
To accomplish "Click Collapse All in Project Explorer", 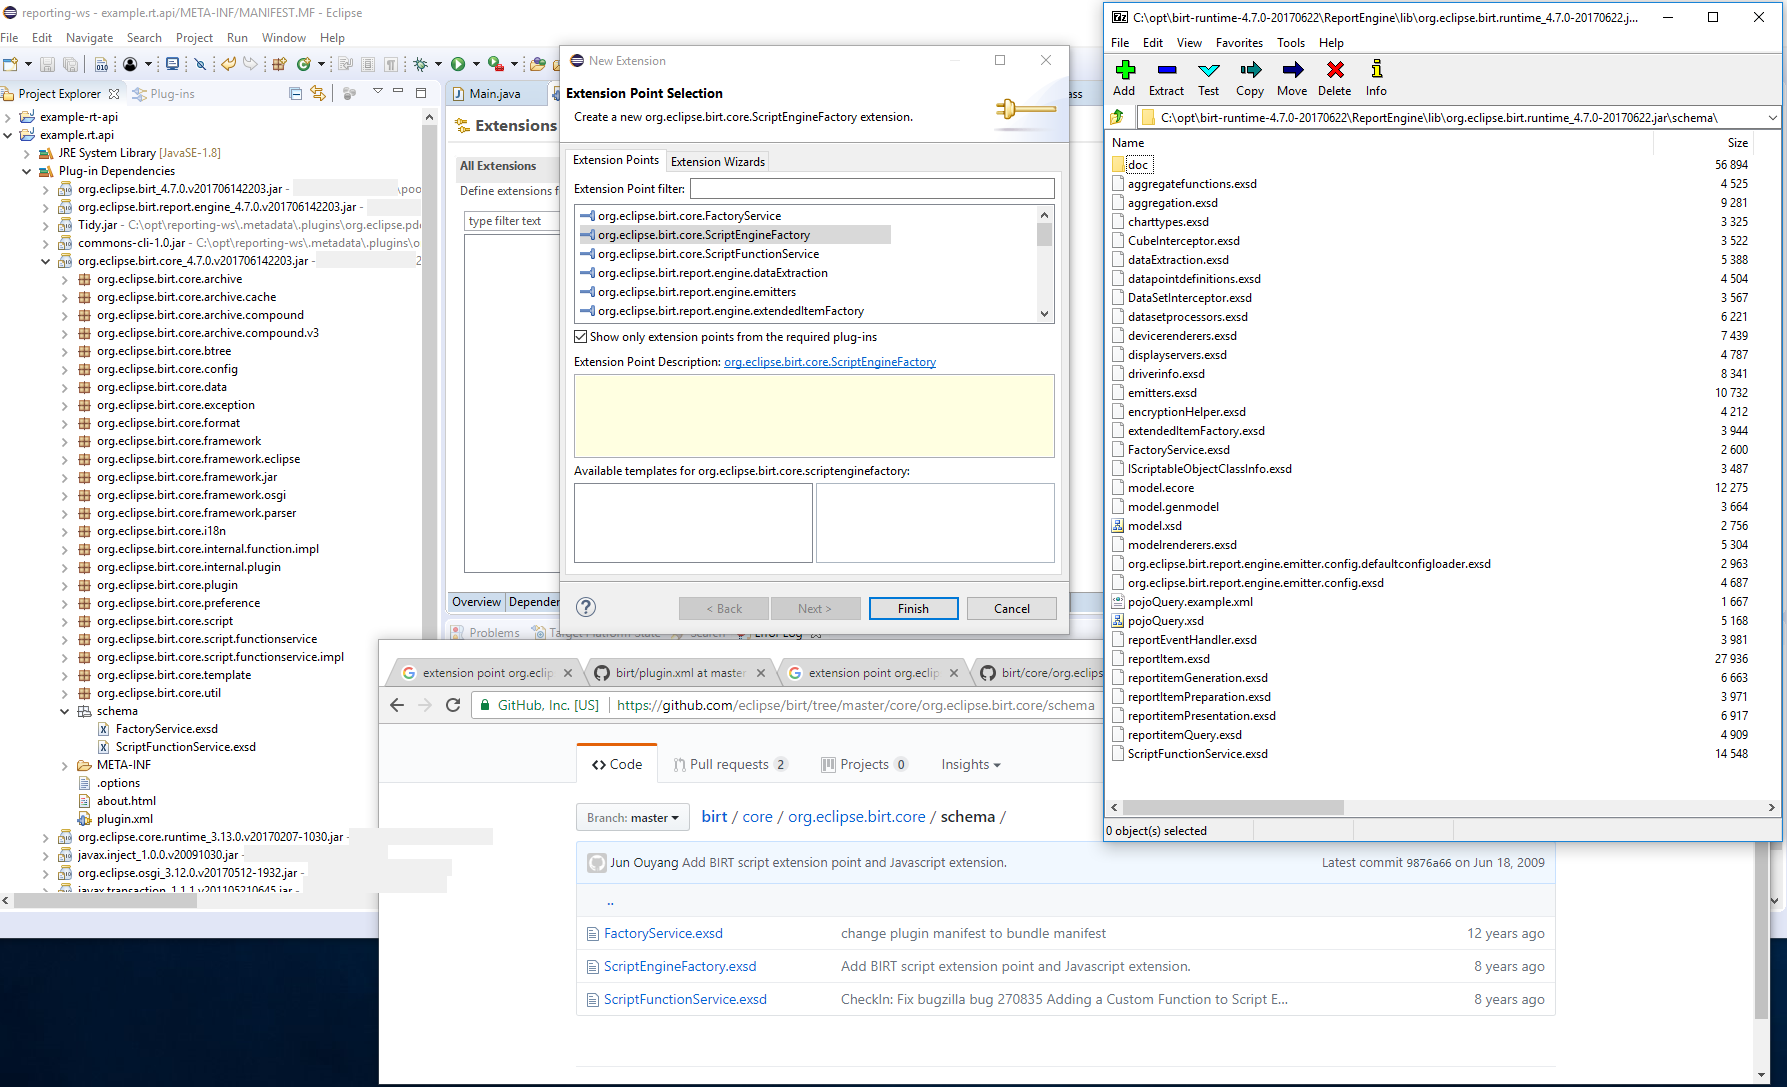I will coord(295,93).
